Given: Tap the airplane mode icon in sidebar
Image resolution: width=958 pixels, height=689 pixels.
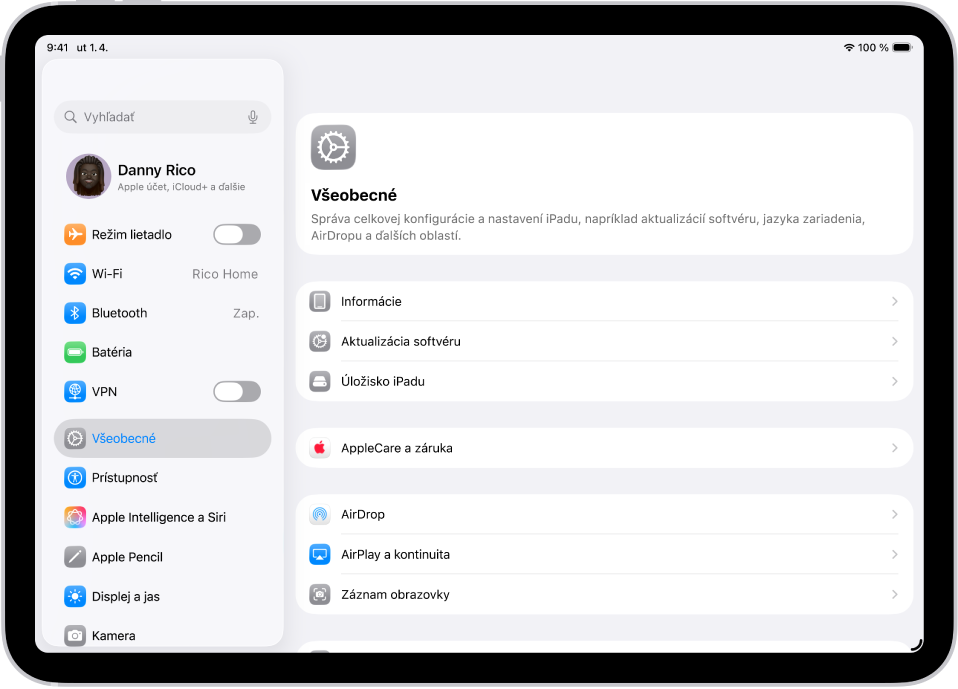Looking at the screenshot, I should coord(75,235).
